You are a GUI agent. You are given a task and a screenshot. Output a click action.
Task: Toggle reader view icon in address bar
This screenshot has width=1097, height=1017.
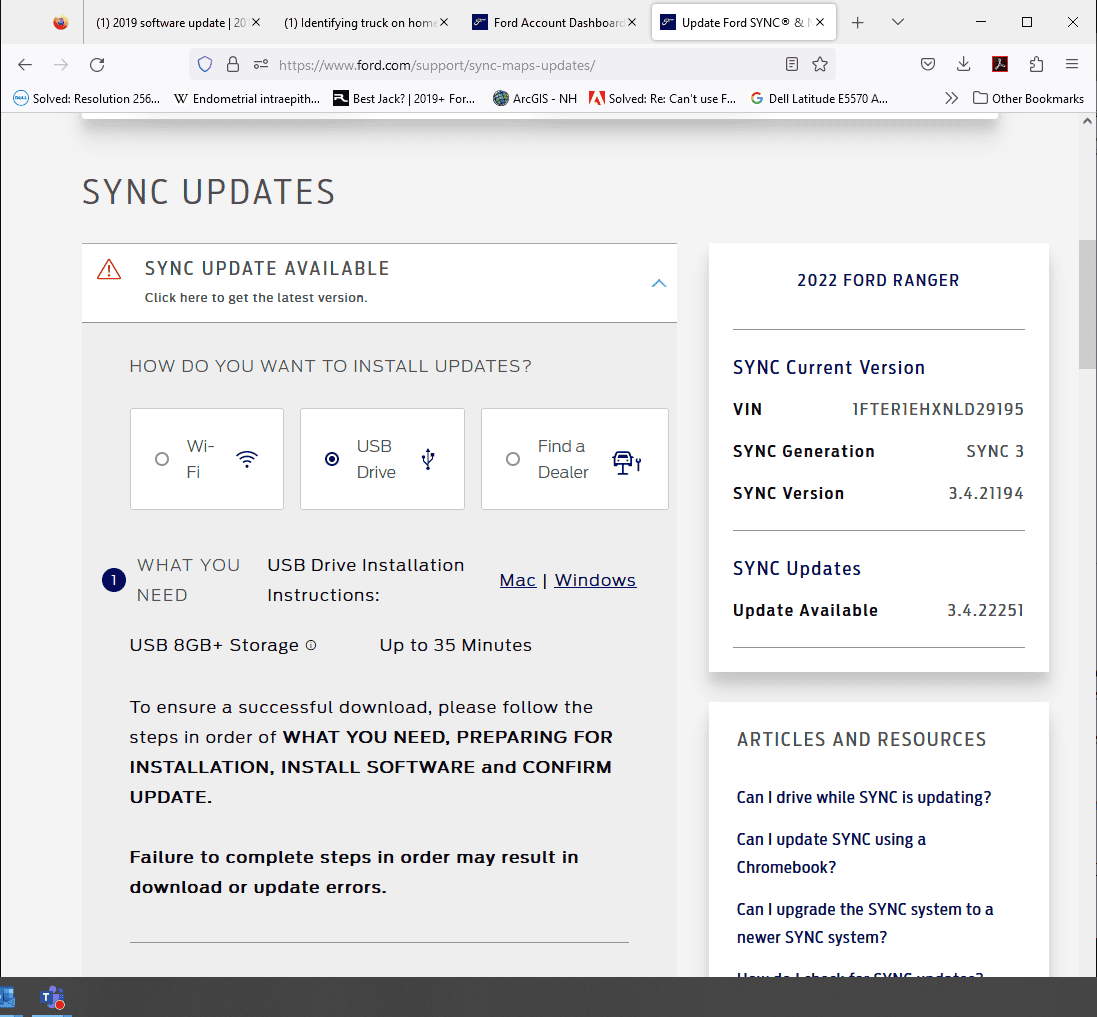(x=792, y=64)
